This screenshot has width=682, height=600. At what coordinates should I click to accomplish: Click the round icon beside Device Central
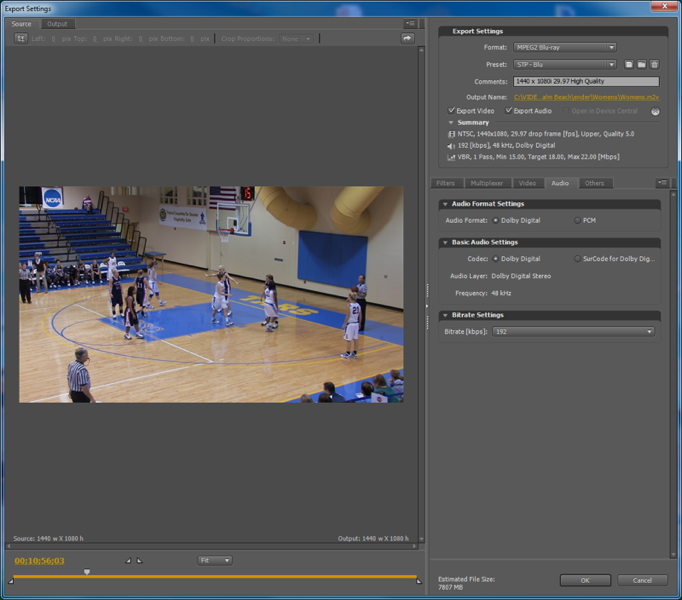pos(655,111)
